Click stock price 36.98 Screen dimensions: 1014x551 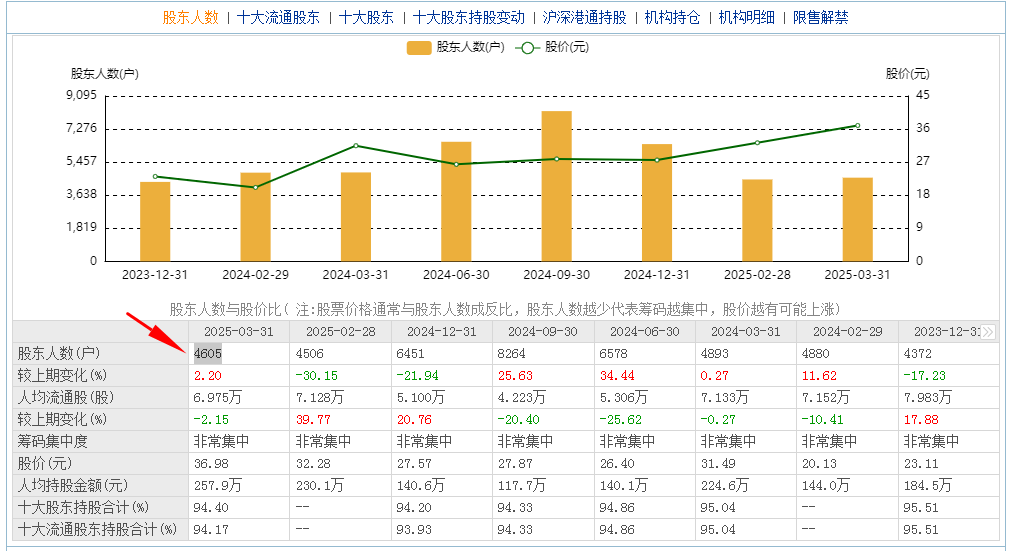[211, 464]
